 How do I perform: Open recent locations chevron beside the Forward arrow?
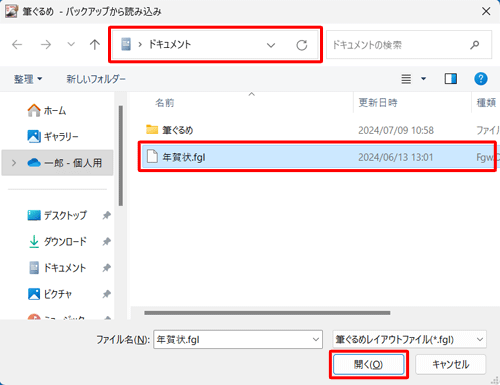pyautogui.click(x=71, y=44)
